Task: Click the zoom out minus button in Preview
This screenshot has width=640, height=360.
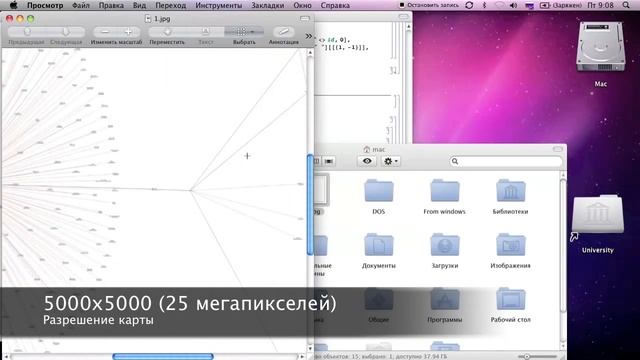Action: coord(105,32)
